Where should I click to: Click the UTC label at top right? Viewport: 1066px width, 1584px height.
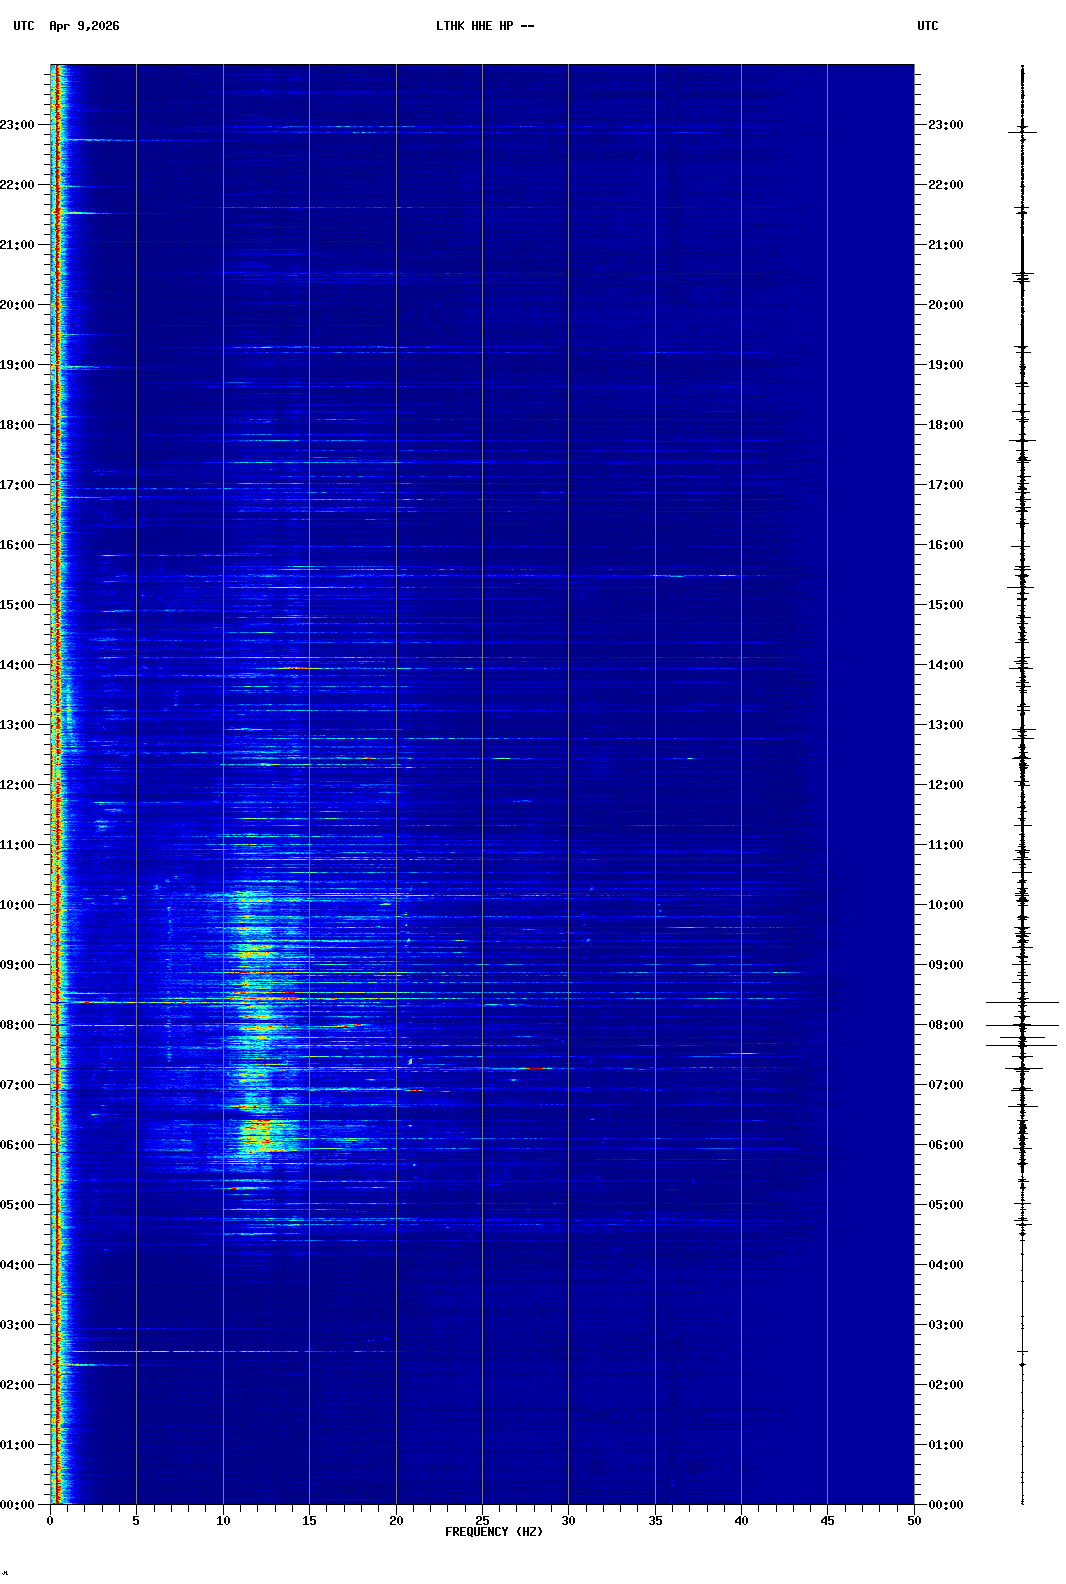click(927, 26)
